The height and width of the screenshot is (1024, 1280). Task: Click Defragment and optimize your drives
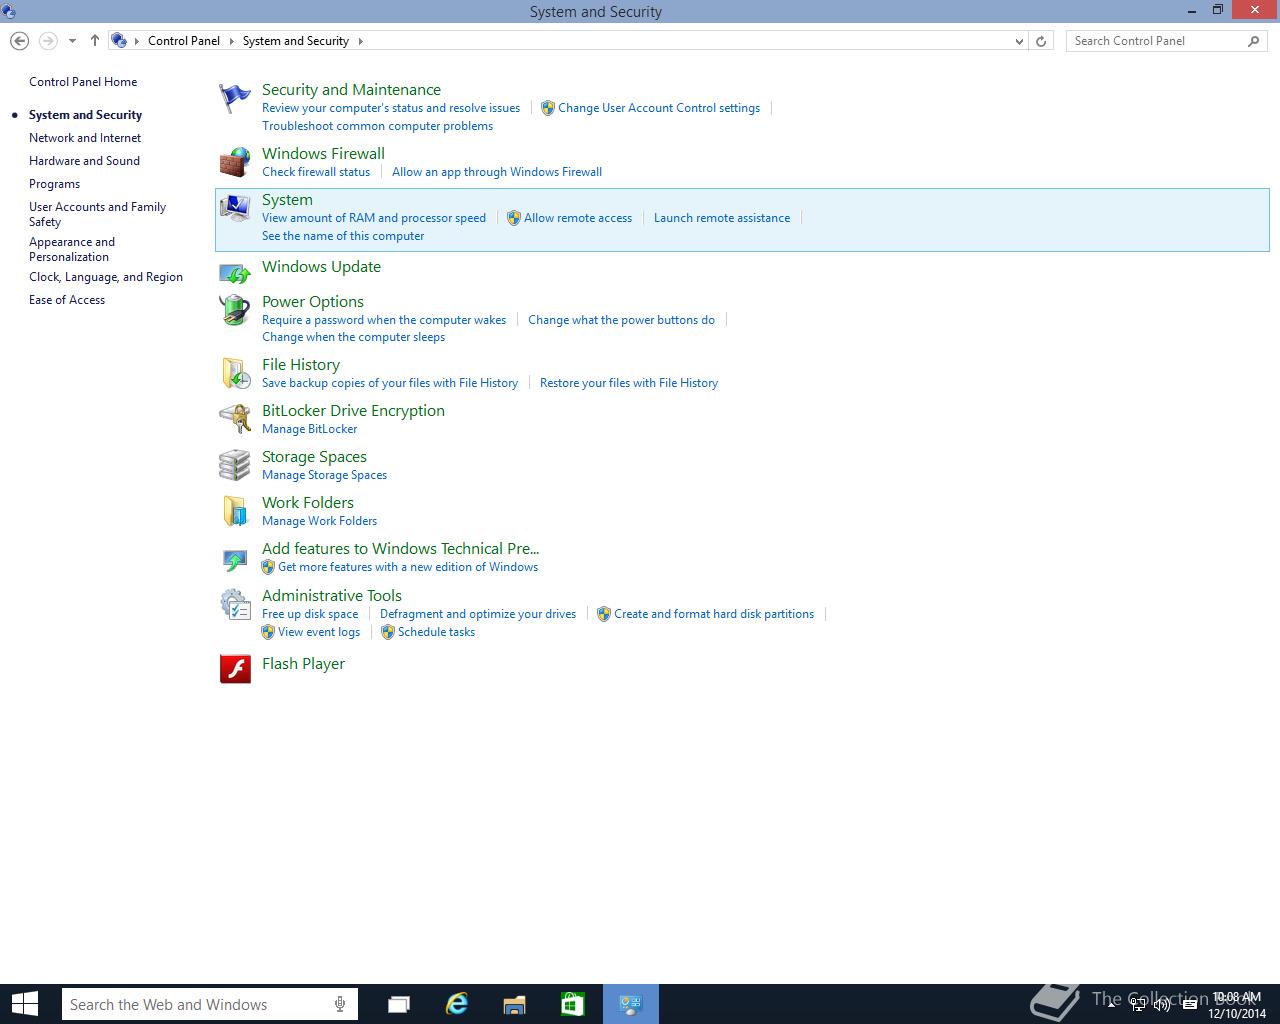point(478,614)
